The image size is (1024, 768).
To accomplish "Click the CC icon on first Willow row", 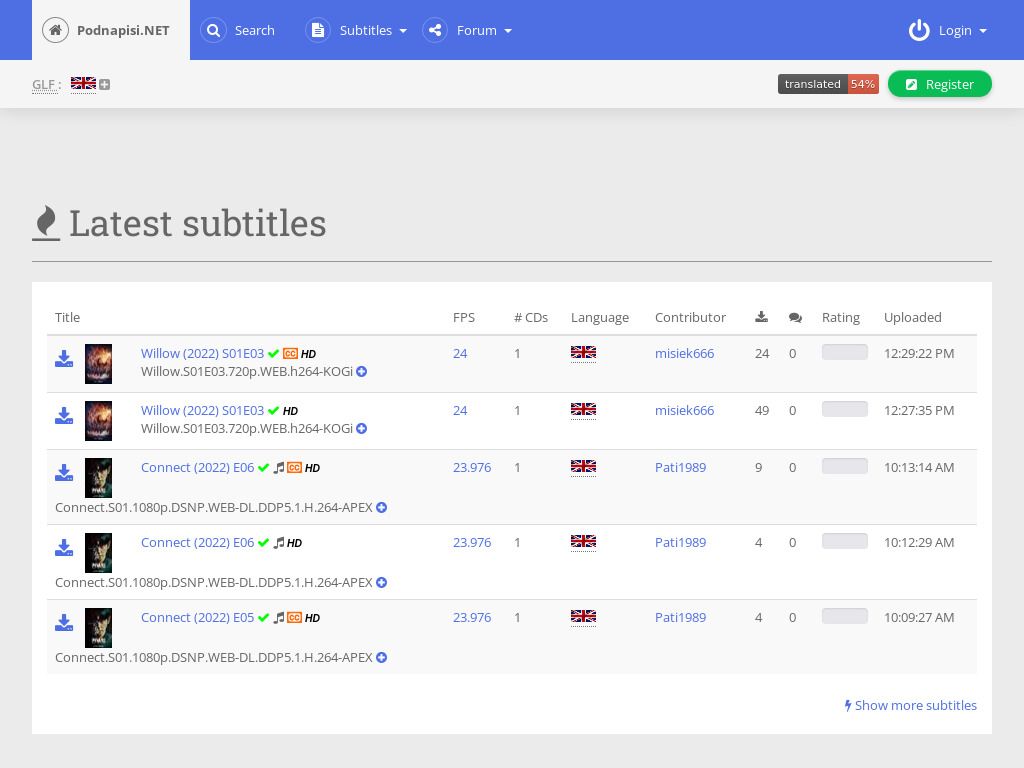I will [291, 353].
